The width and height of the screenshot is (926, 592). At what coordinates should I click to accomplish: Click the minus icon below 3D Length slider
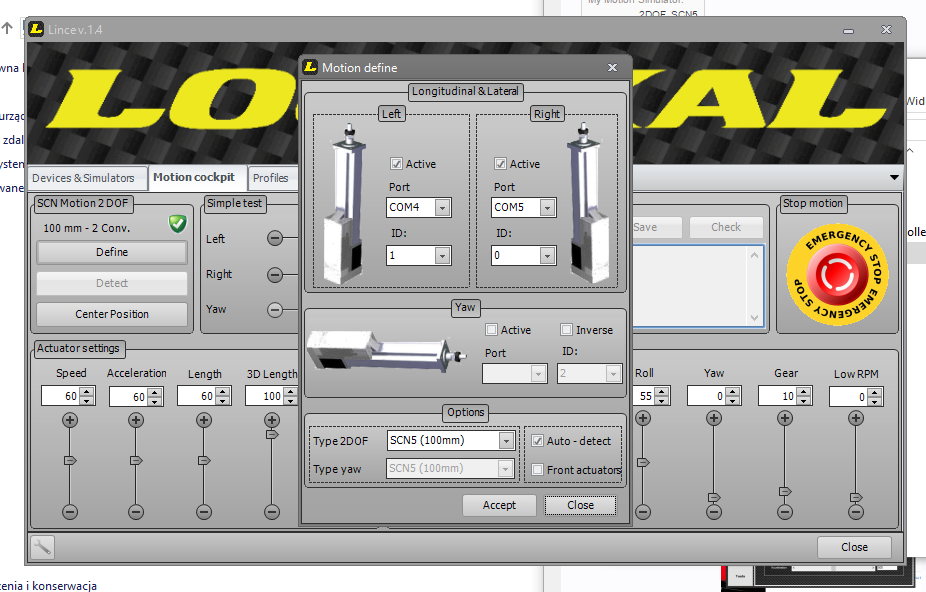click(x=272, y=512)
